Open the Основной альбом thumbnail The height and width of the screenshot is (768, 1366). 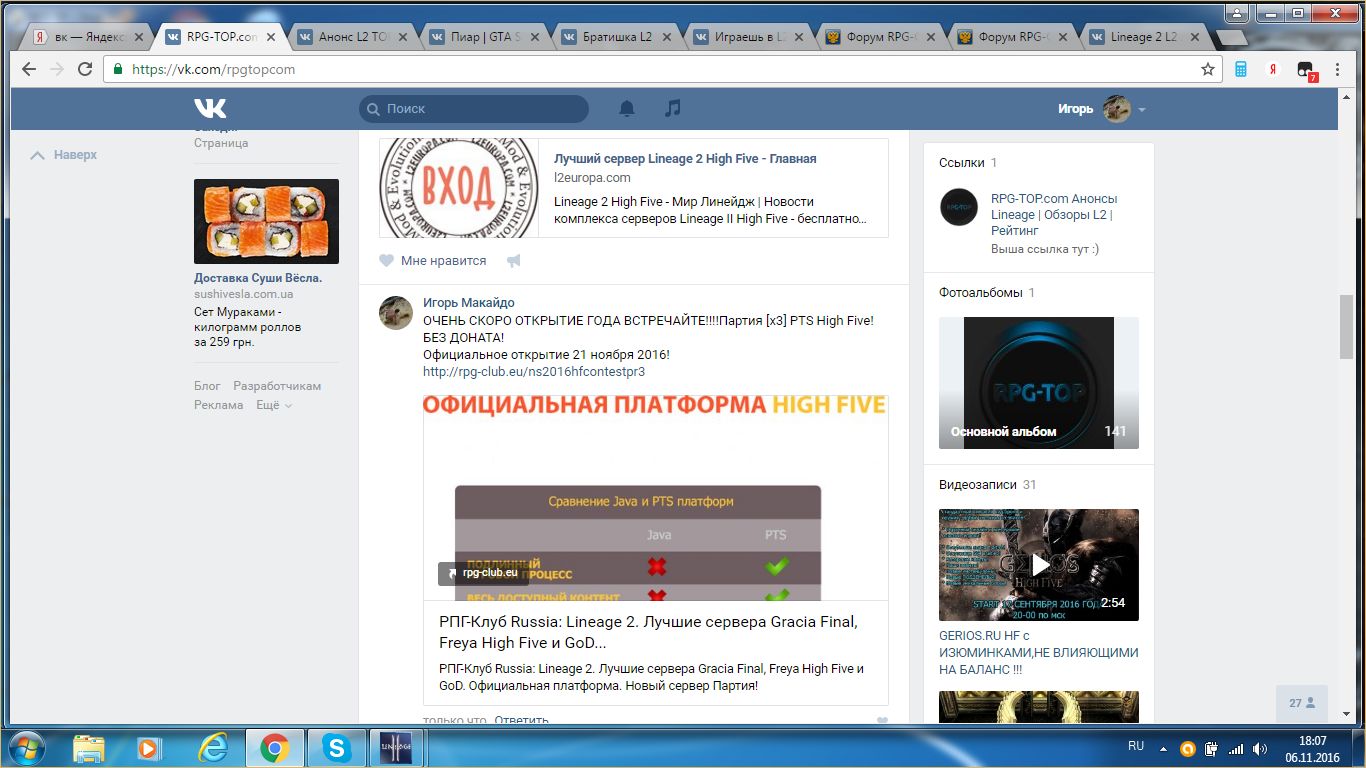(1039, 383)
